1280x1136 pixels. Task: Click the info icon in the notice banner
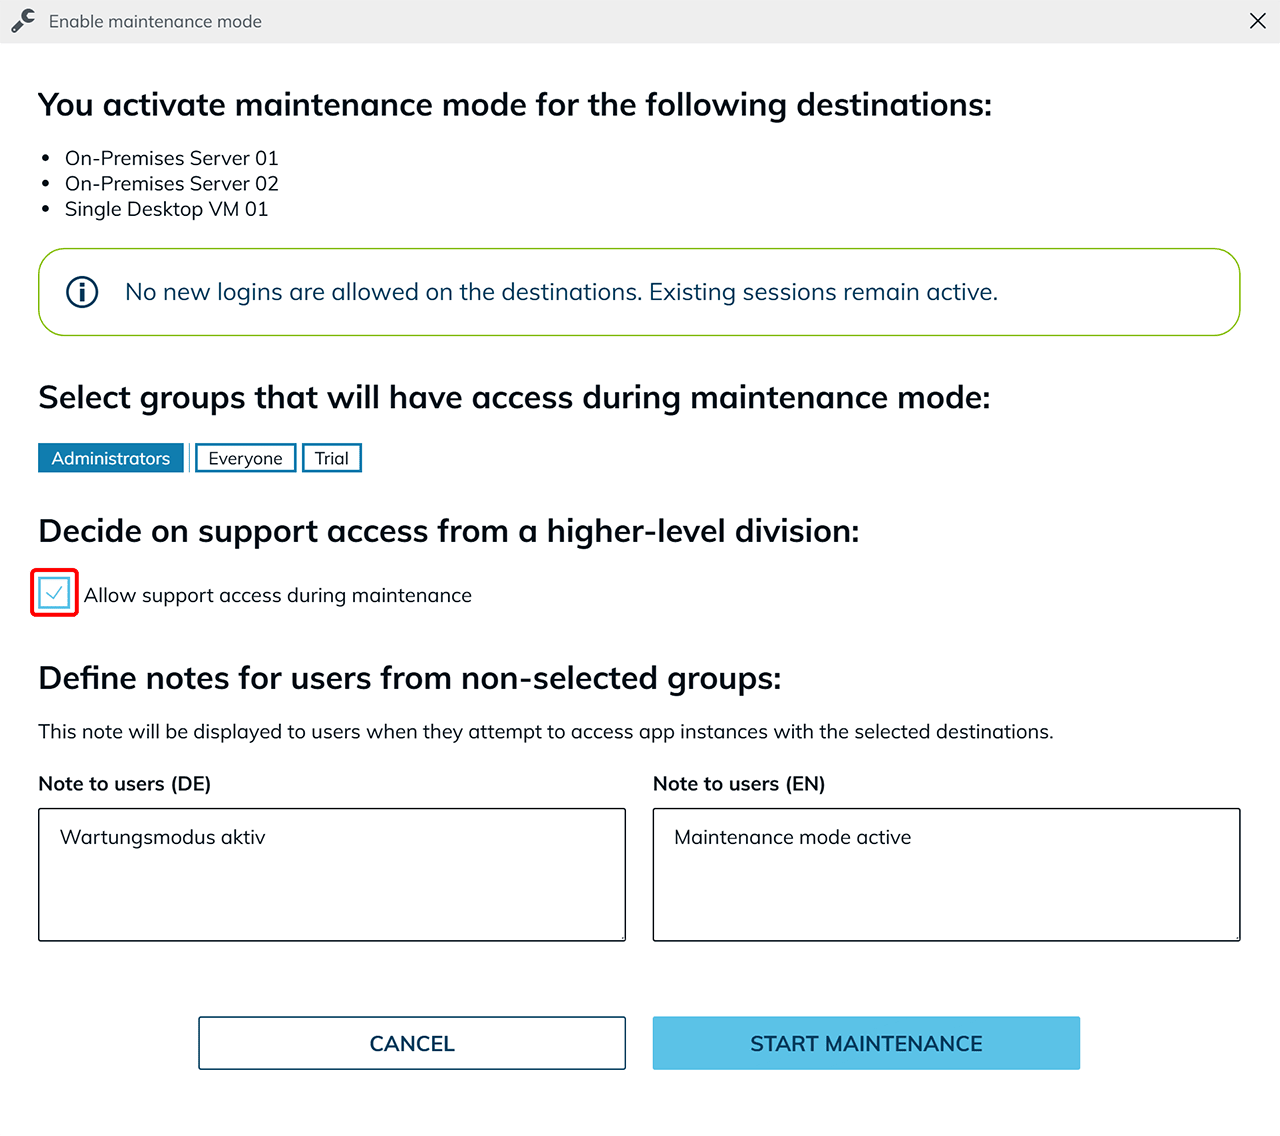pos(82,292)
